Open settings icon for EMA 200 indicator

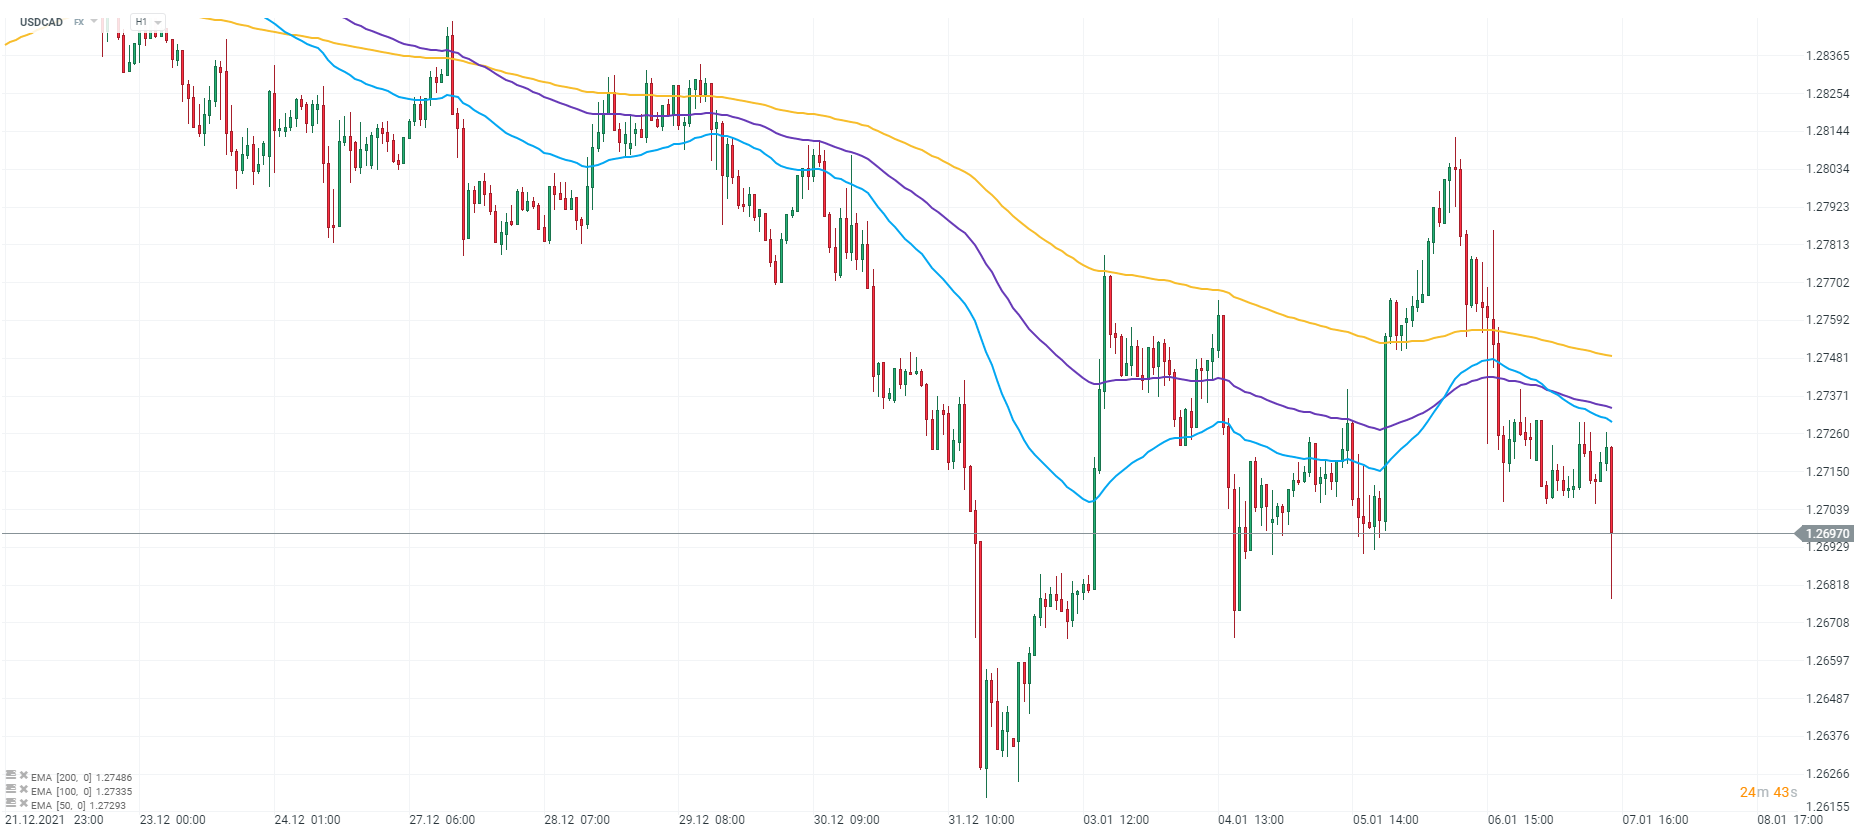tap(11, 775)
